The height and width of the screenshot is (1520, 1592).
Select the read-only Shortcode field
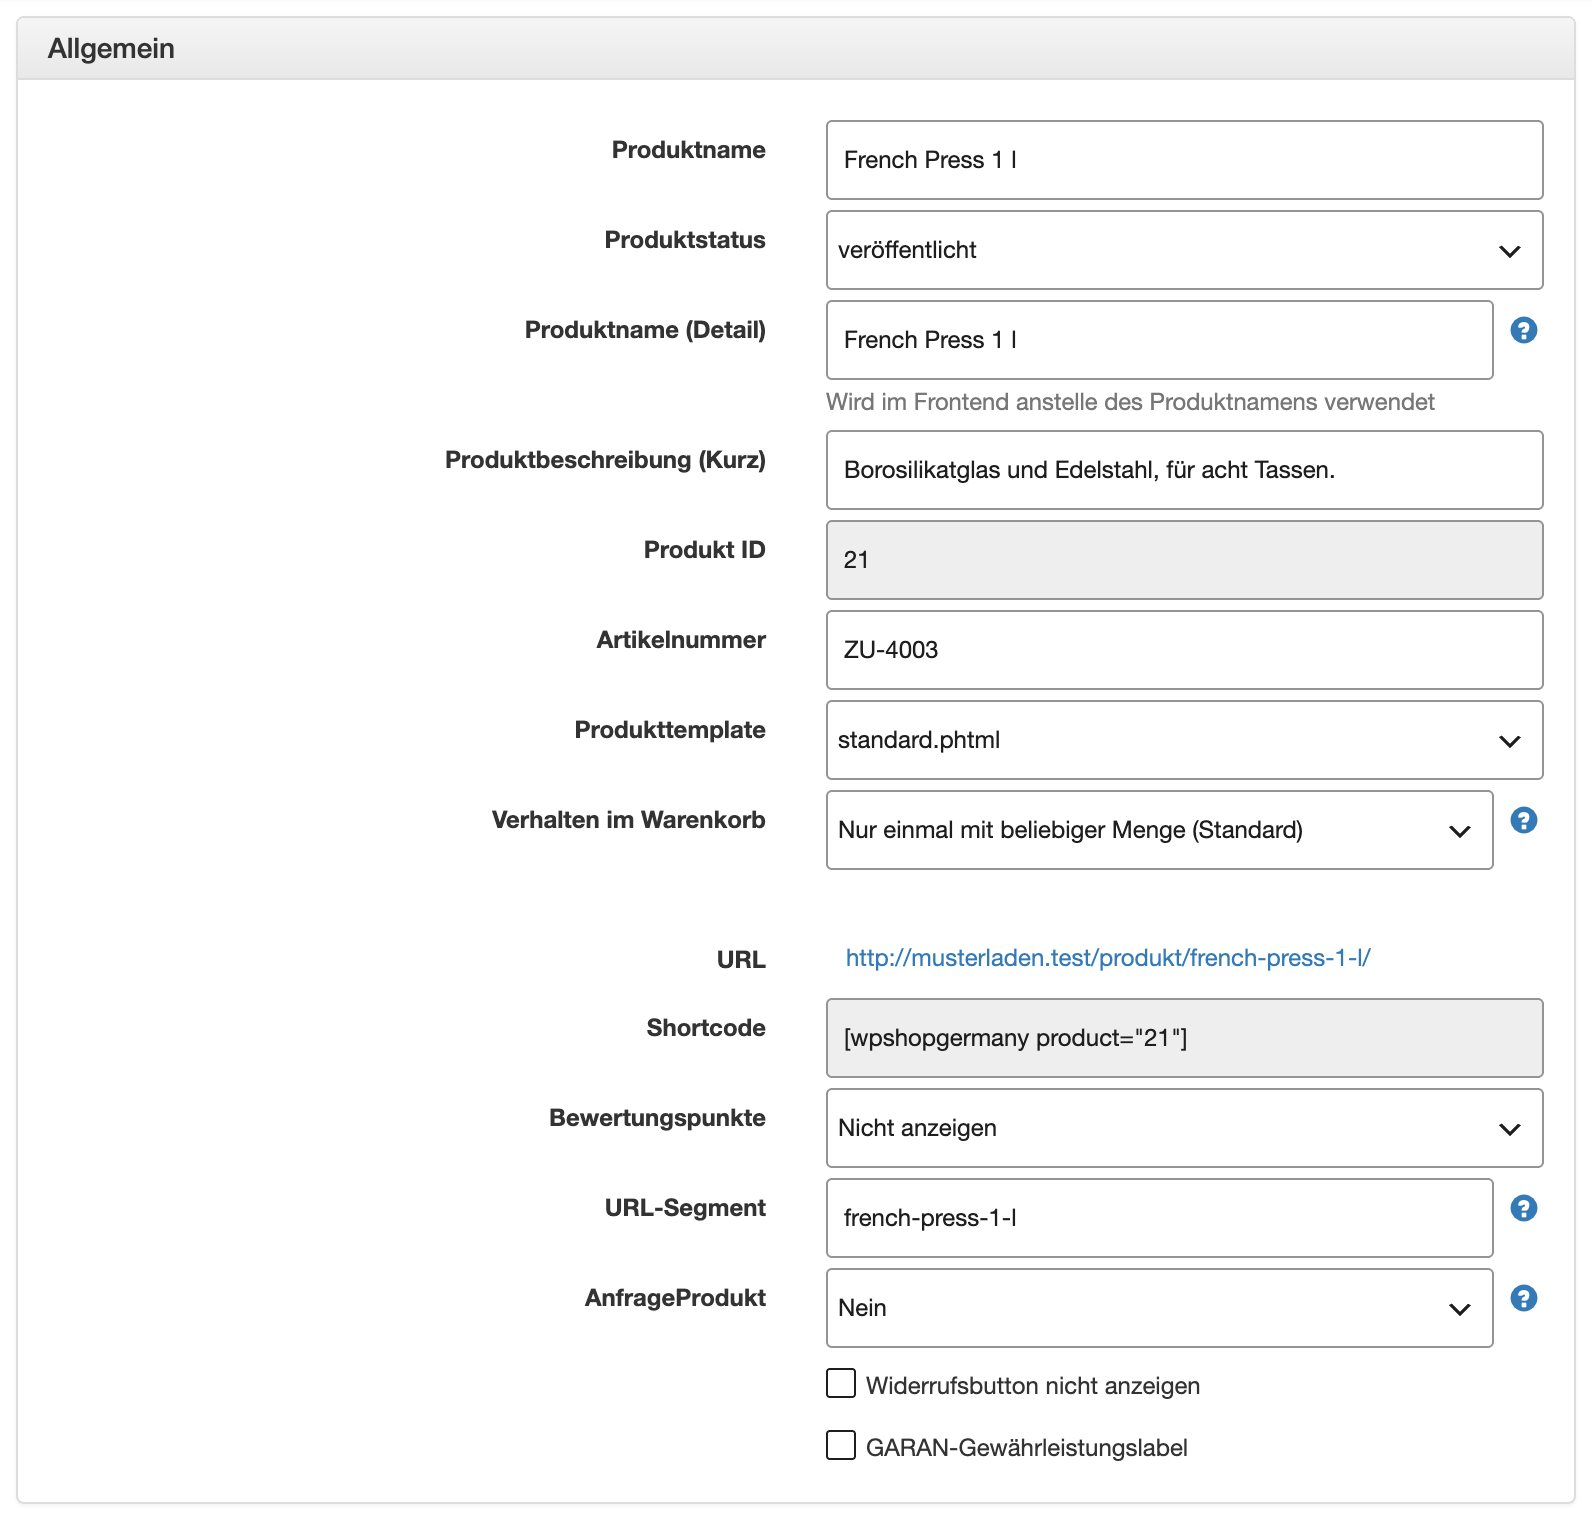[1184, 1038]
